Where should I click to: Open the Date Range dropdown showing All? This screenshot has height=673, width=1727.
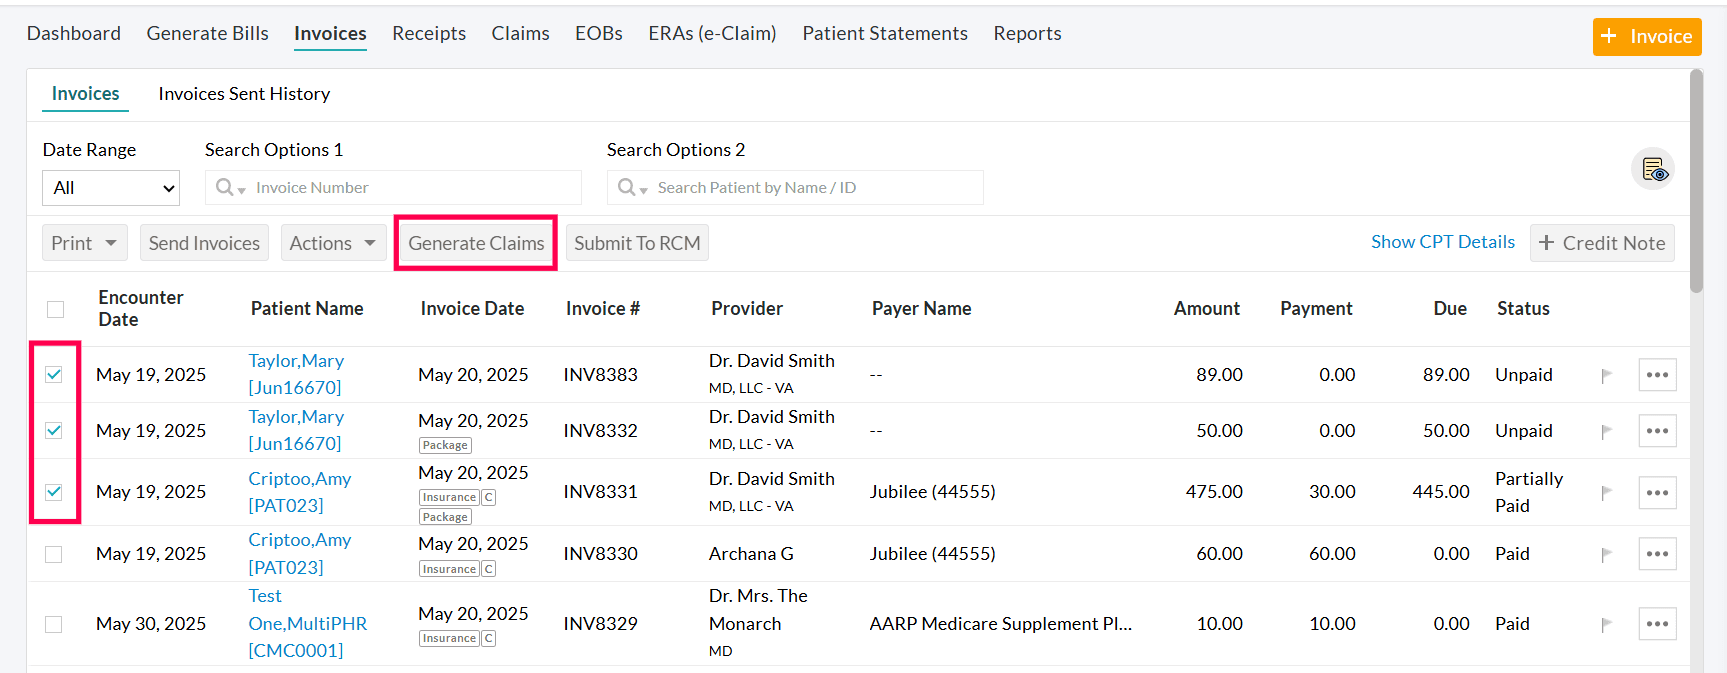pos(110,187)
